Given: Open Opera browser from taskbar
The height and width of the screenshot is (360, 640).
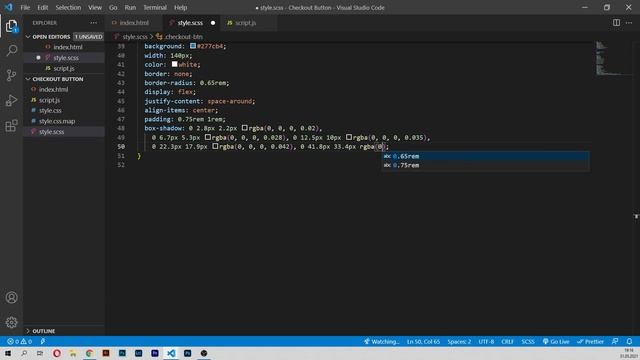Looking at the screenshot, I should click(x=57, y=353).
